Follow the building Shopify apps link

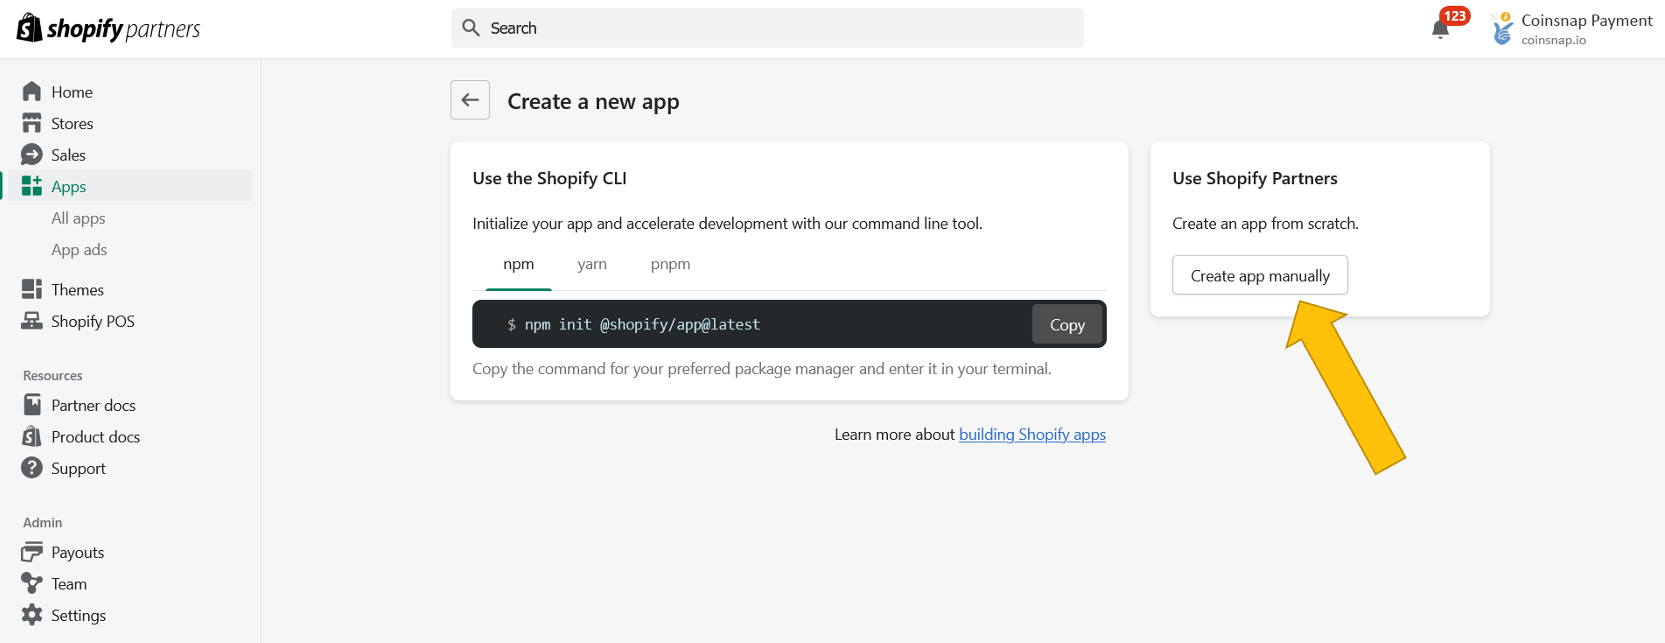(1032, 434)
